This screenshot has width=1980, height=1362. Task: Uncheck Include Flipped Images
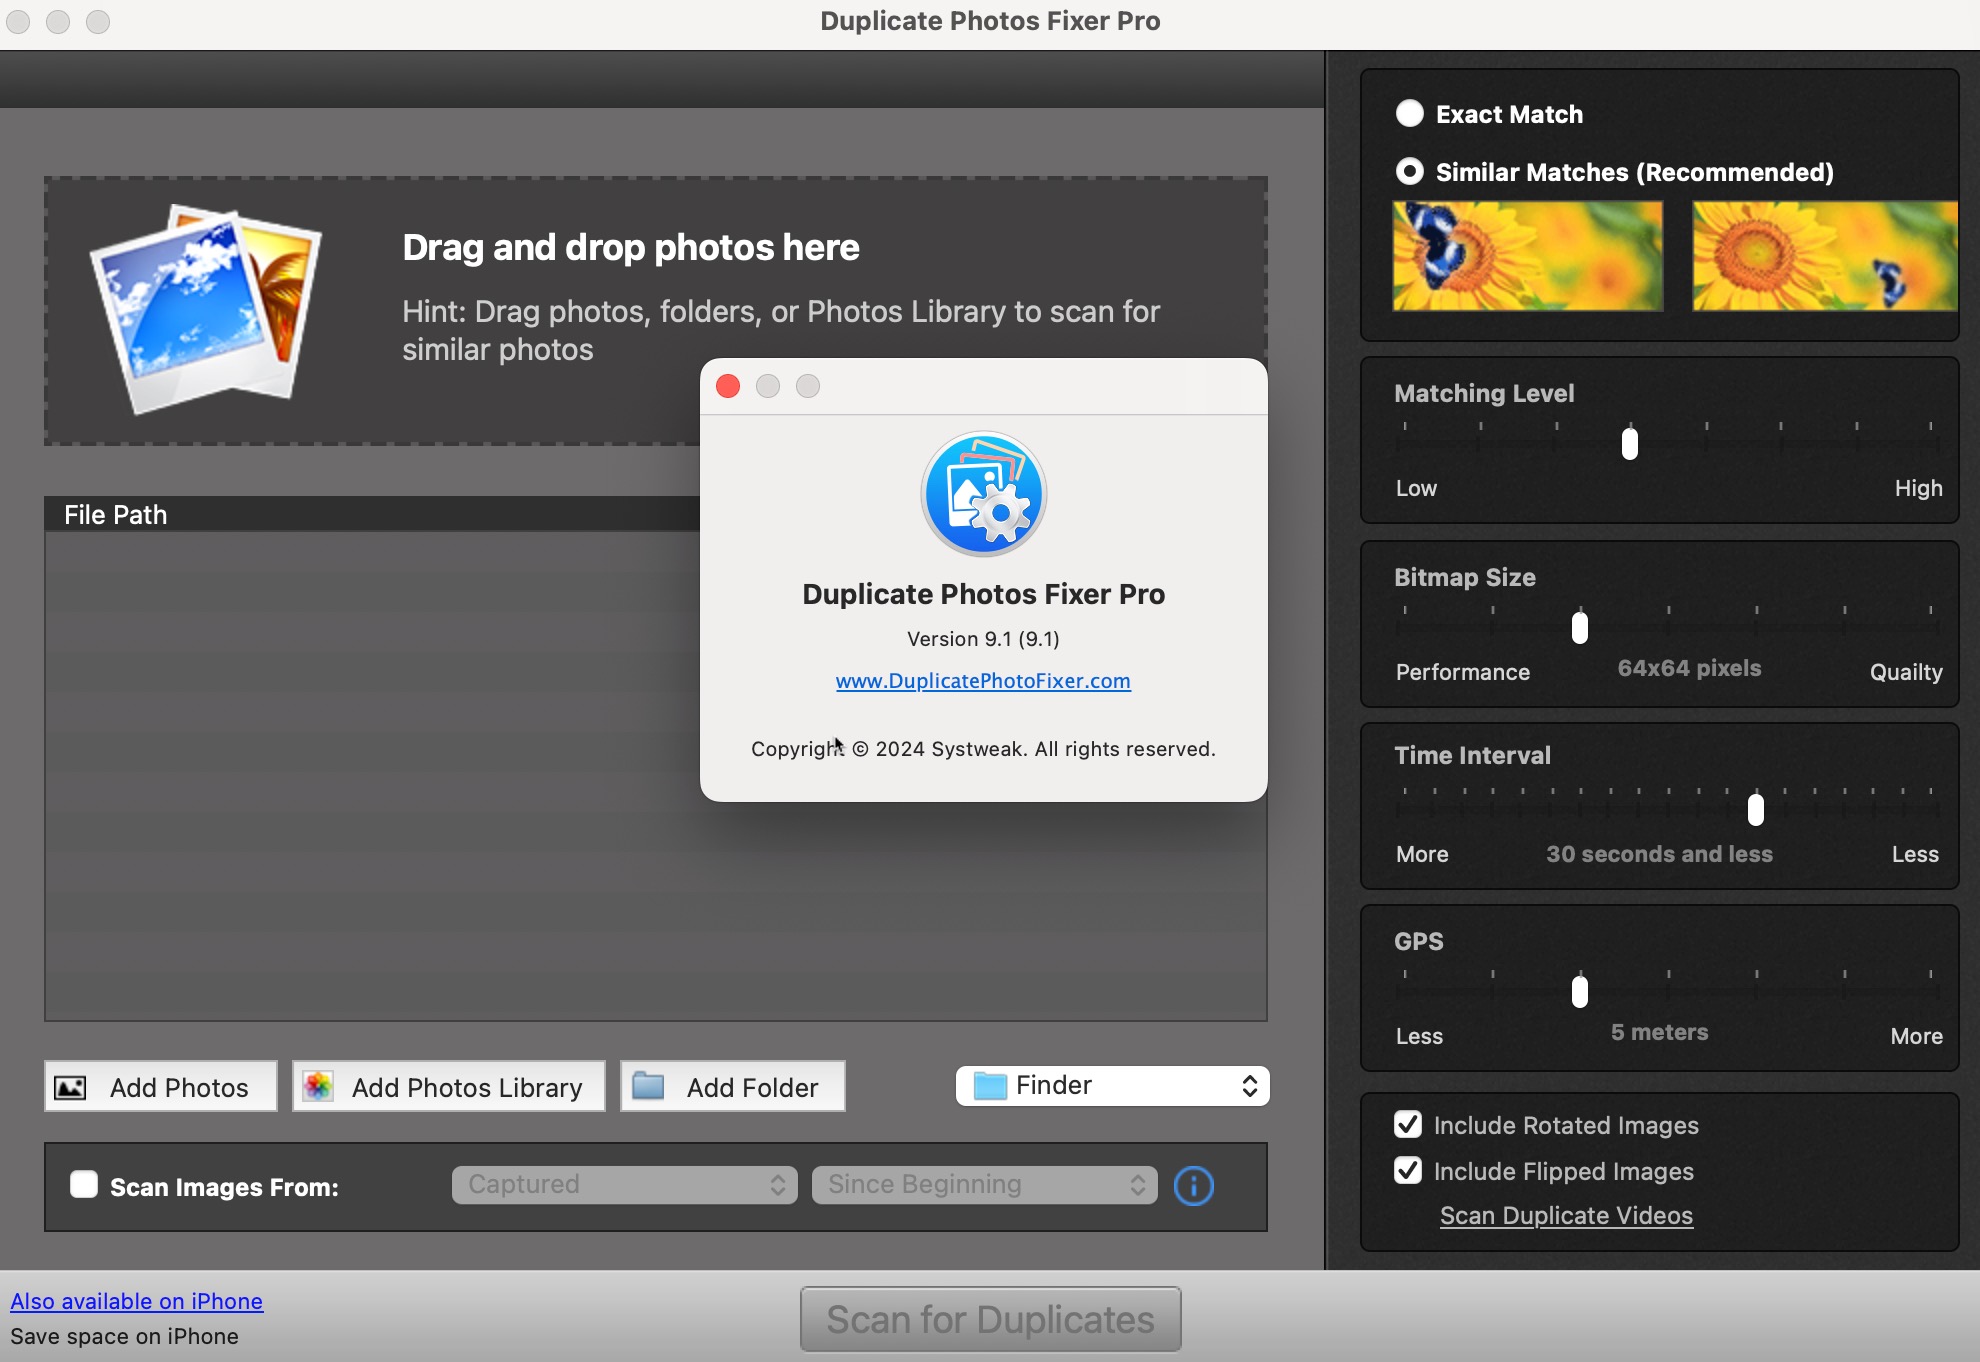(1408, 1170)
